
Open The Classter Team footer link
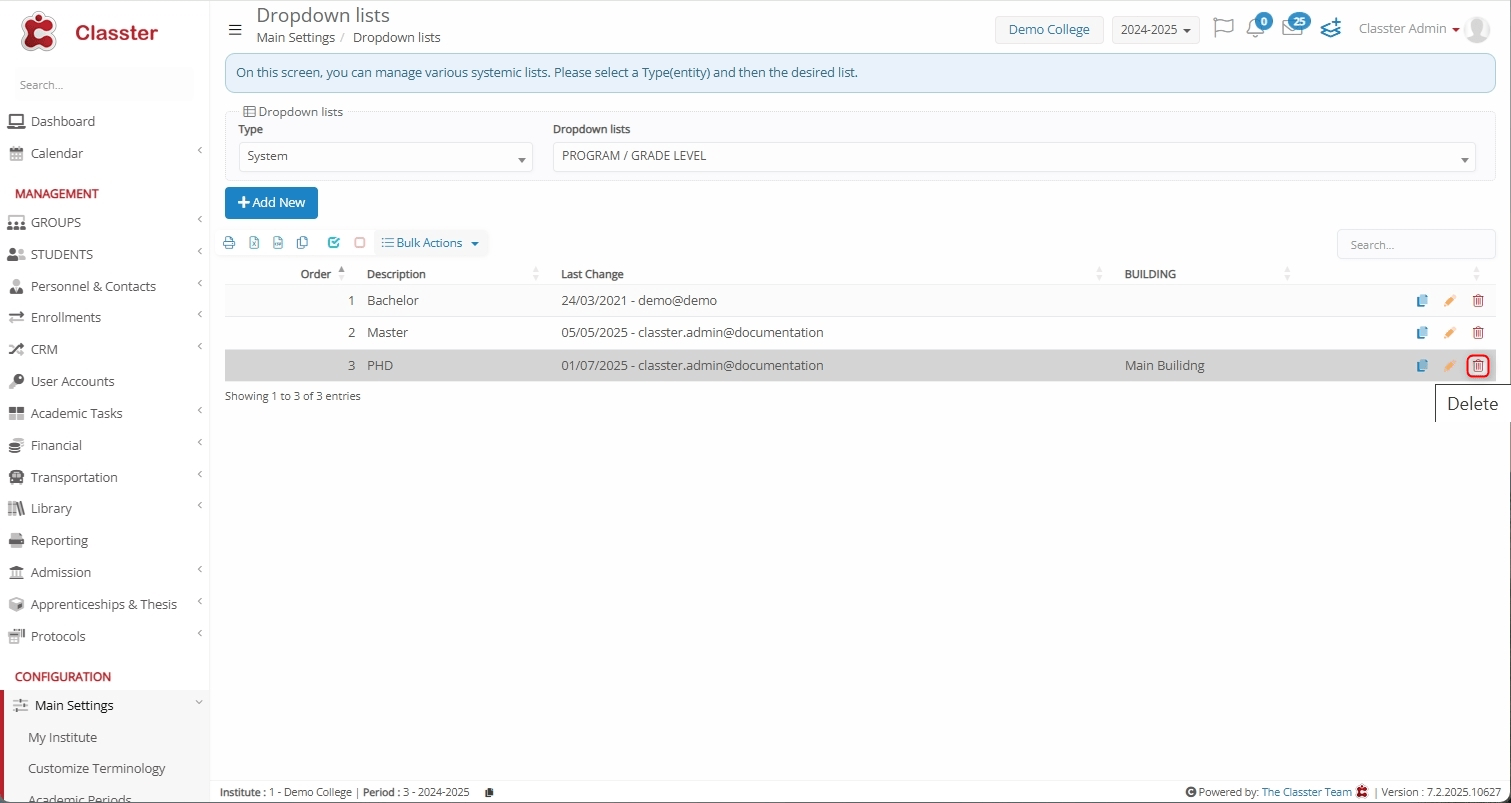(1306, 792)
